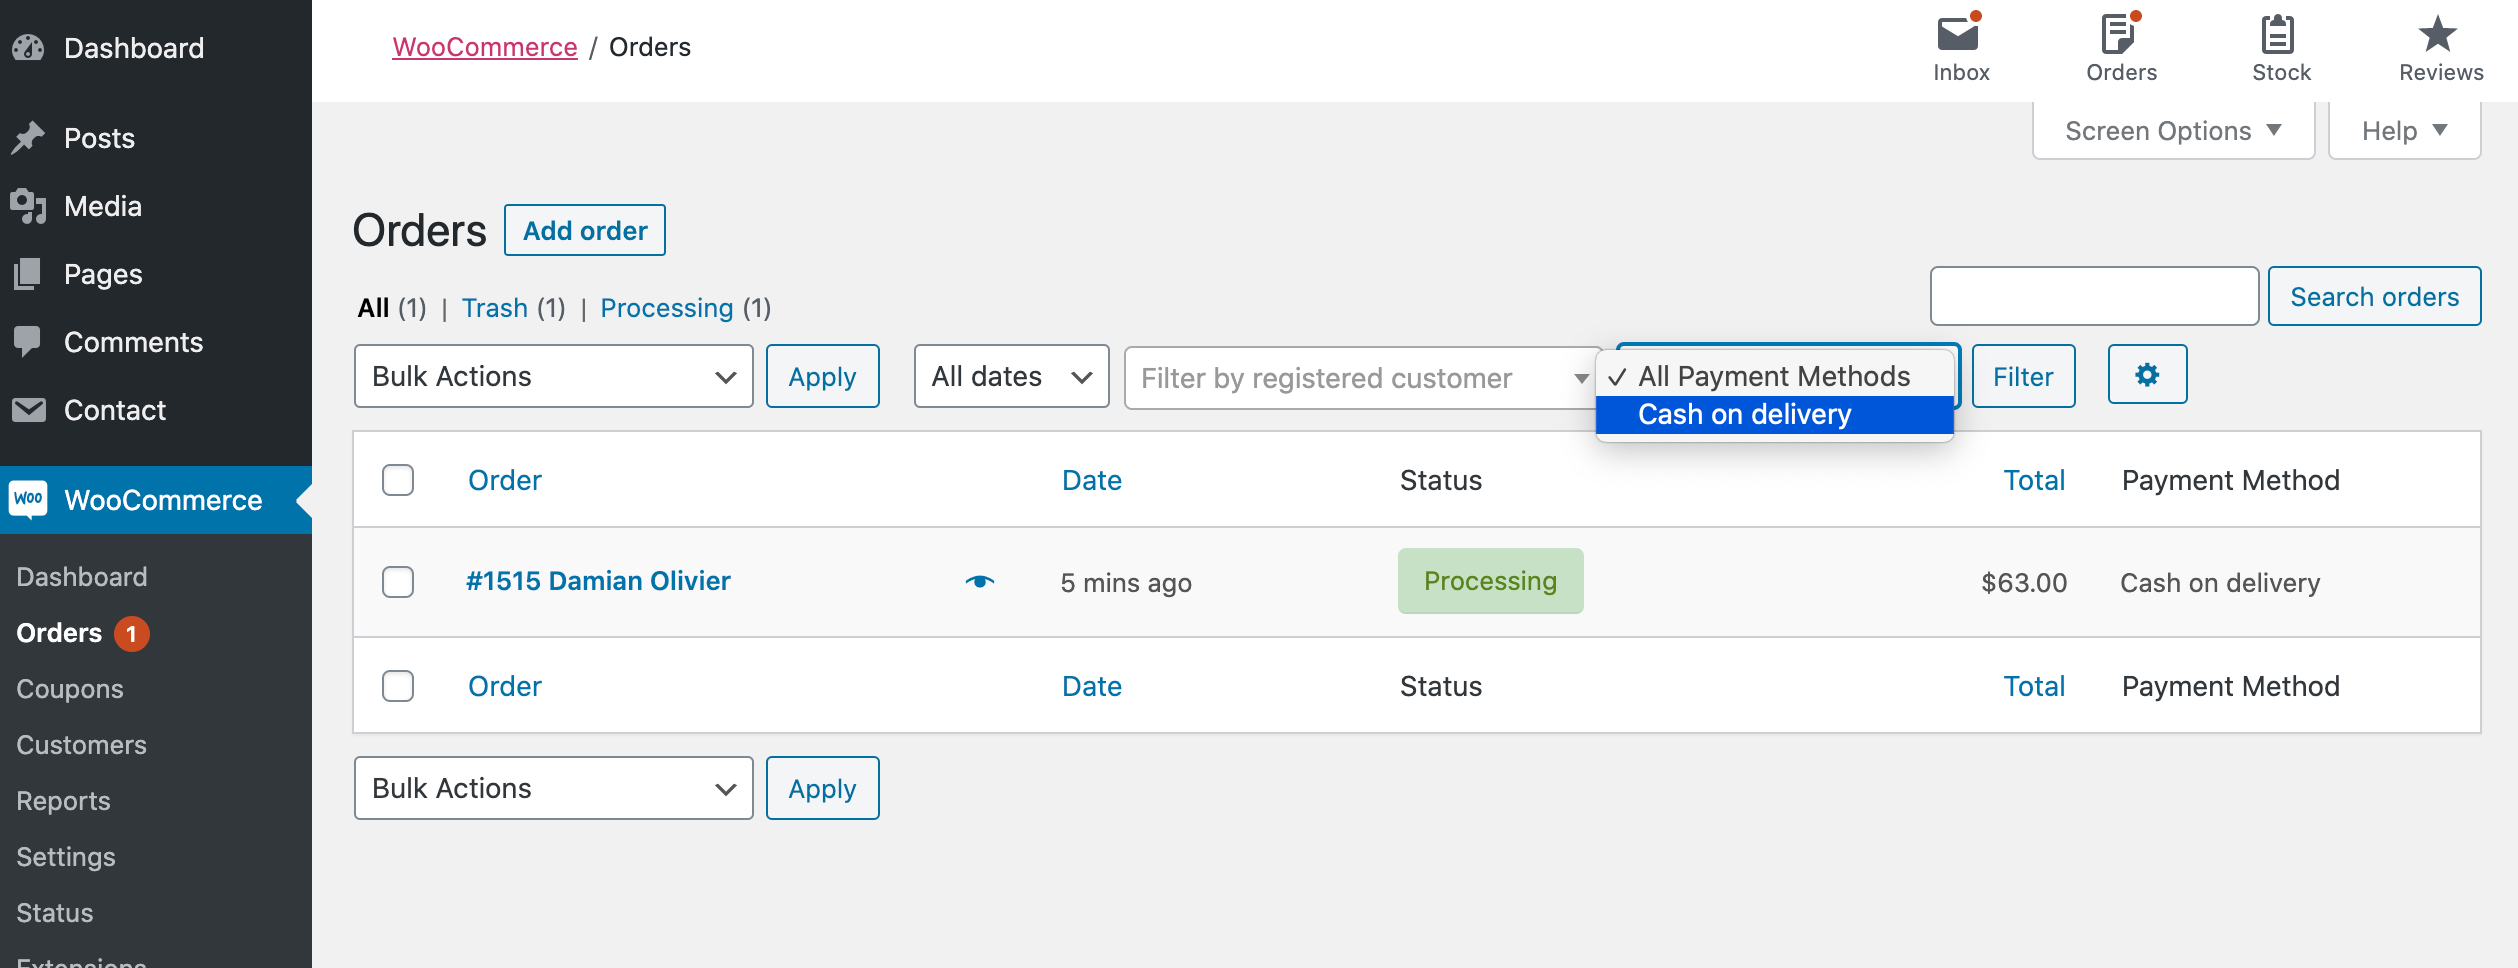Screen dimensions: 2518x968
Task: Open the Reviews star icon
Action: tap(2438, 35)
